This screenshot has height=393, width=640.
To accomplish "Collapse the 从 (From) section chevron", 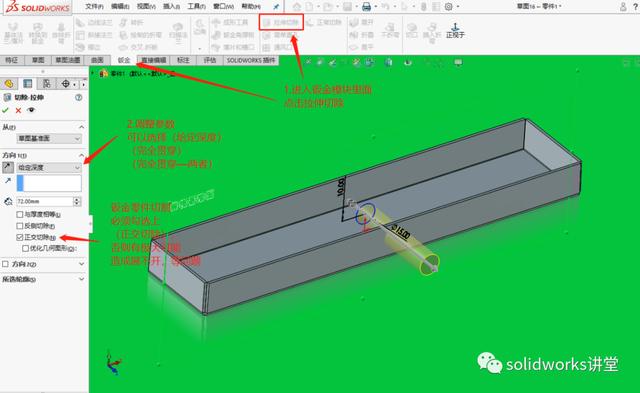I will (81, 127).
